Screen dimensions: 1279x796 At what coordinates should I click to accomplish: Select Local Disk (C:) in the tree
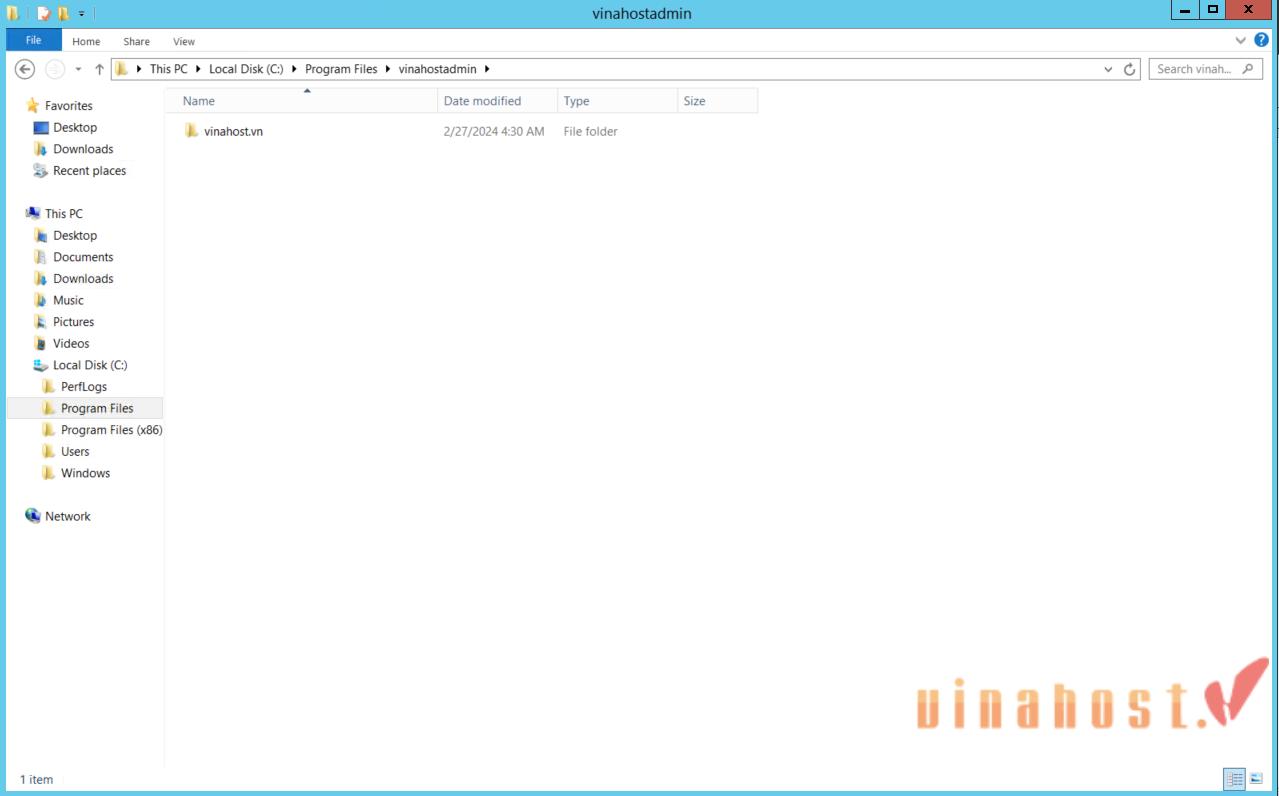coord(90,365)
